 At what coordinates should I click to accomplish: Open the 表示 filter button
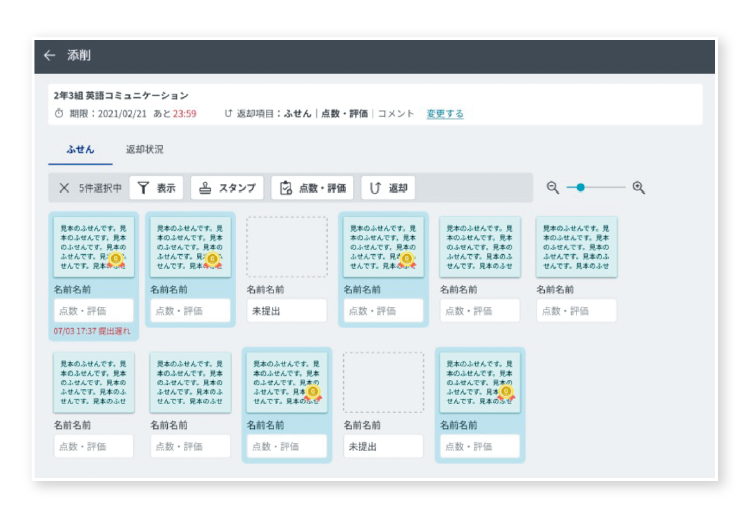pyautogui.click(x=156, y=188)
